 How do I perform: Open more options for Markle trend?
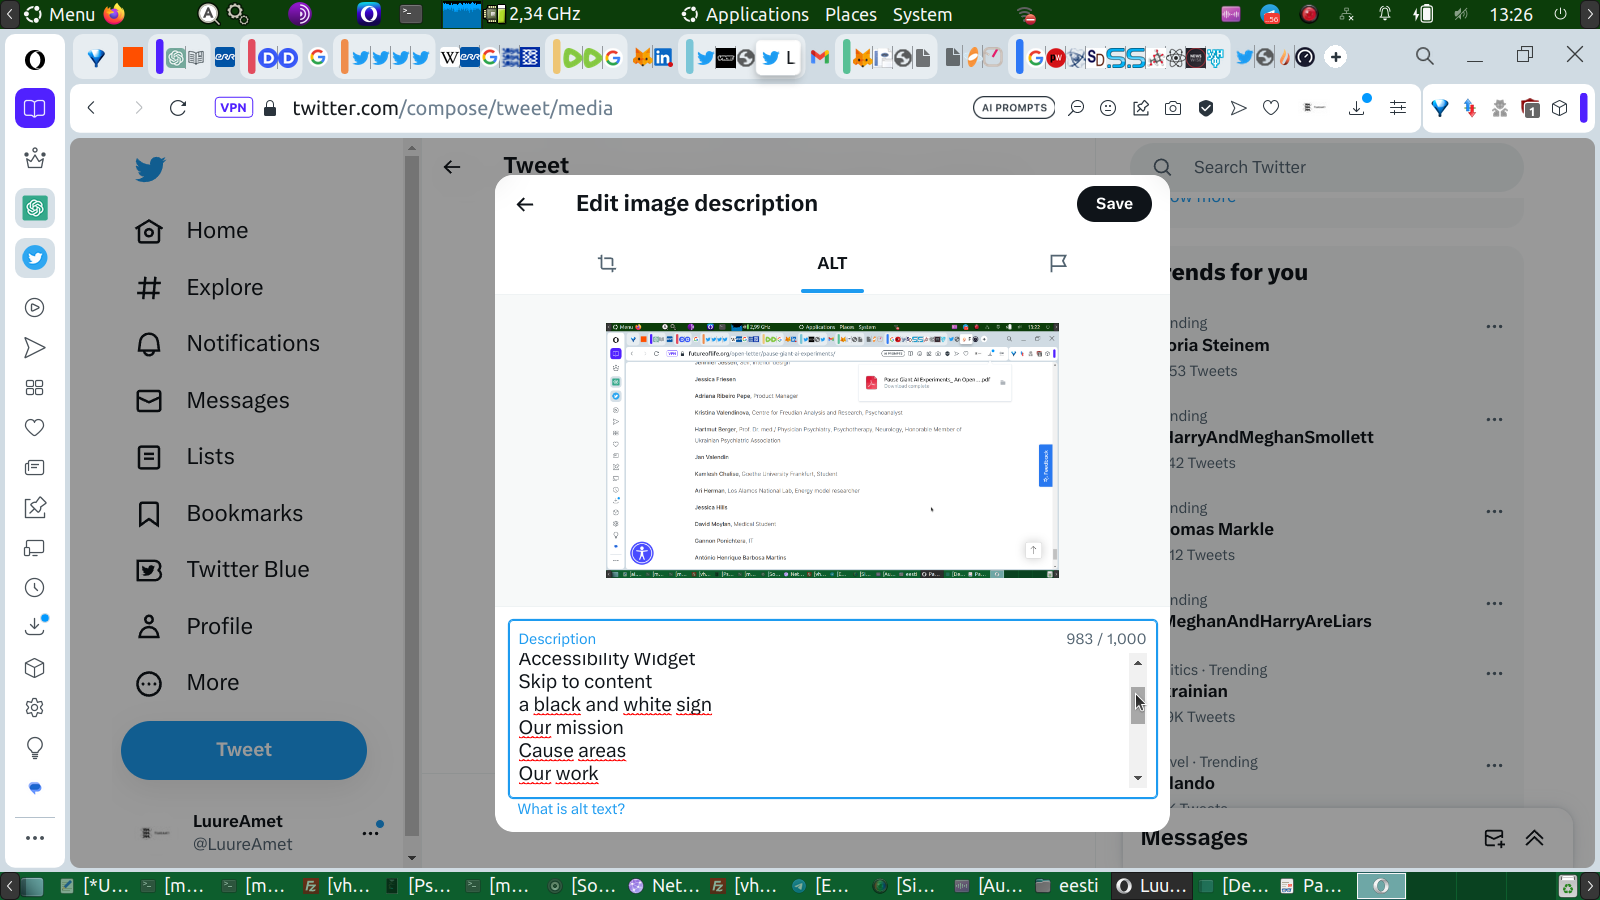coord(1494,512)
